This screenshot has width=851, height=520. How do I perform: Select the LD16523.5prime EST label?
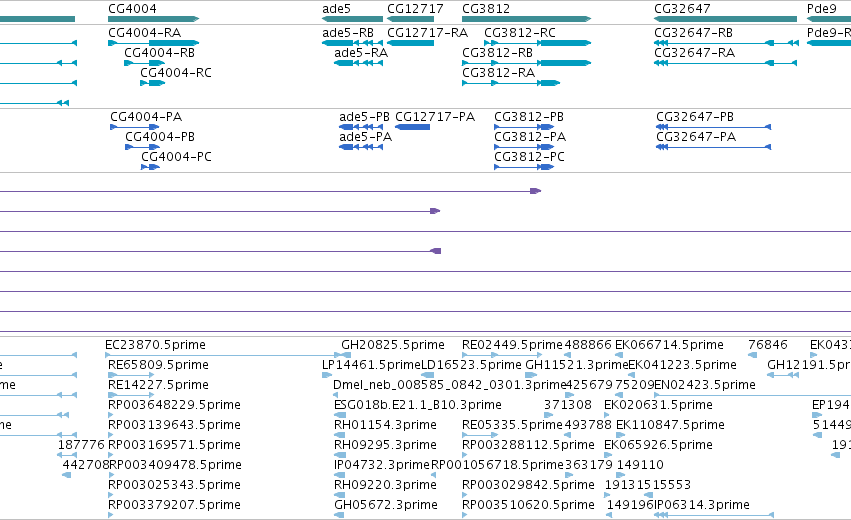coord(471,365)
